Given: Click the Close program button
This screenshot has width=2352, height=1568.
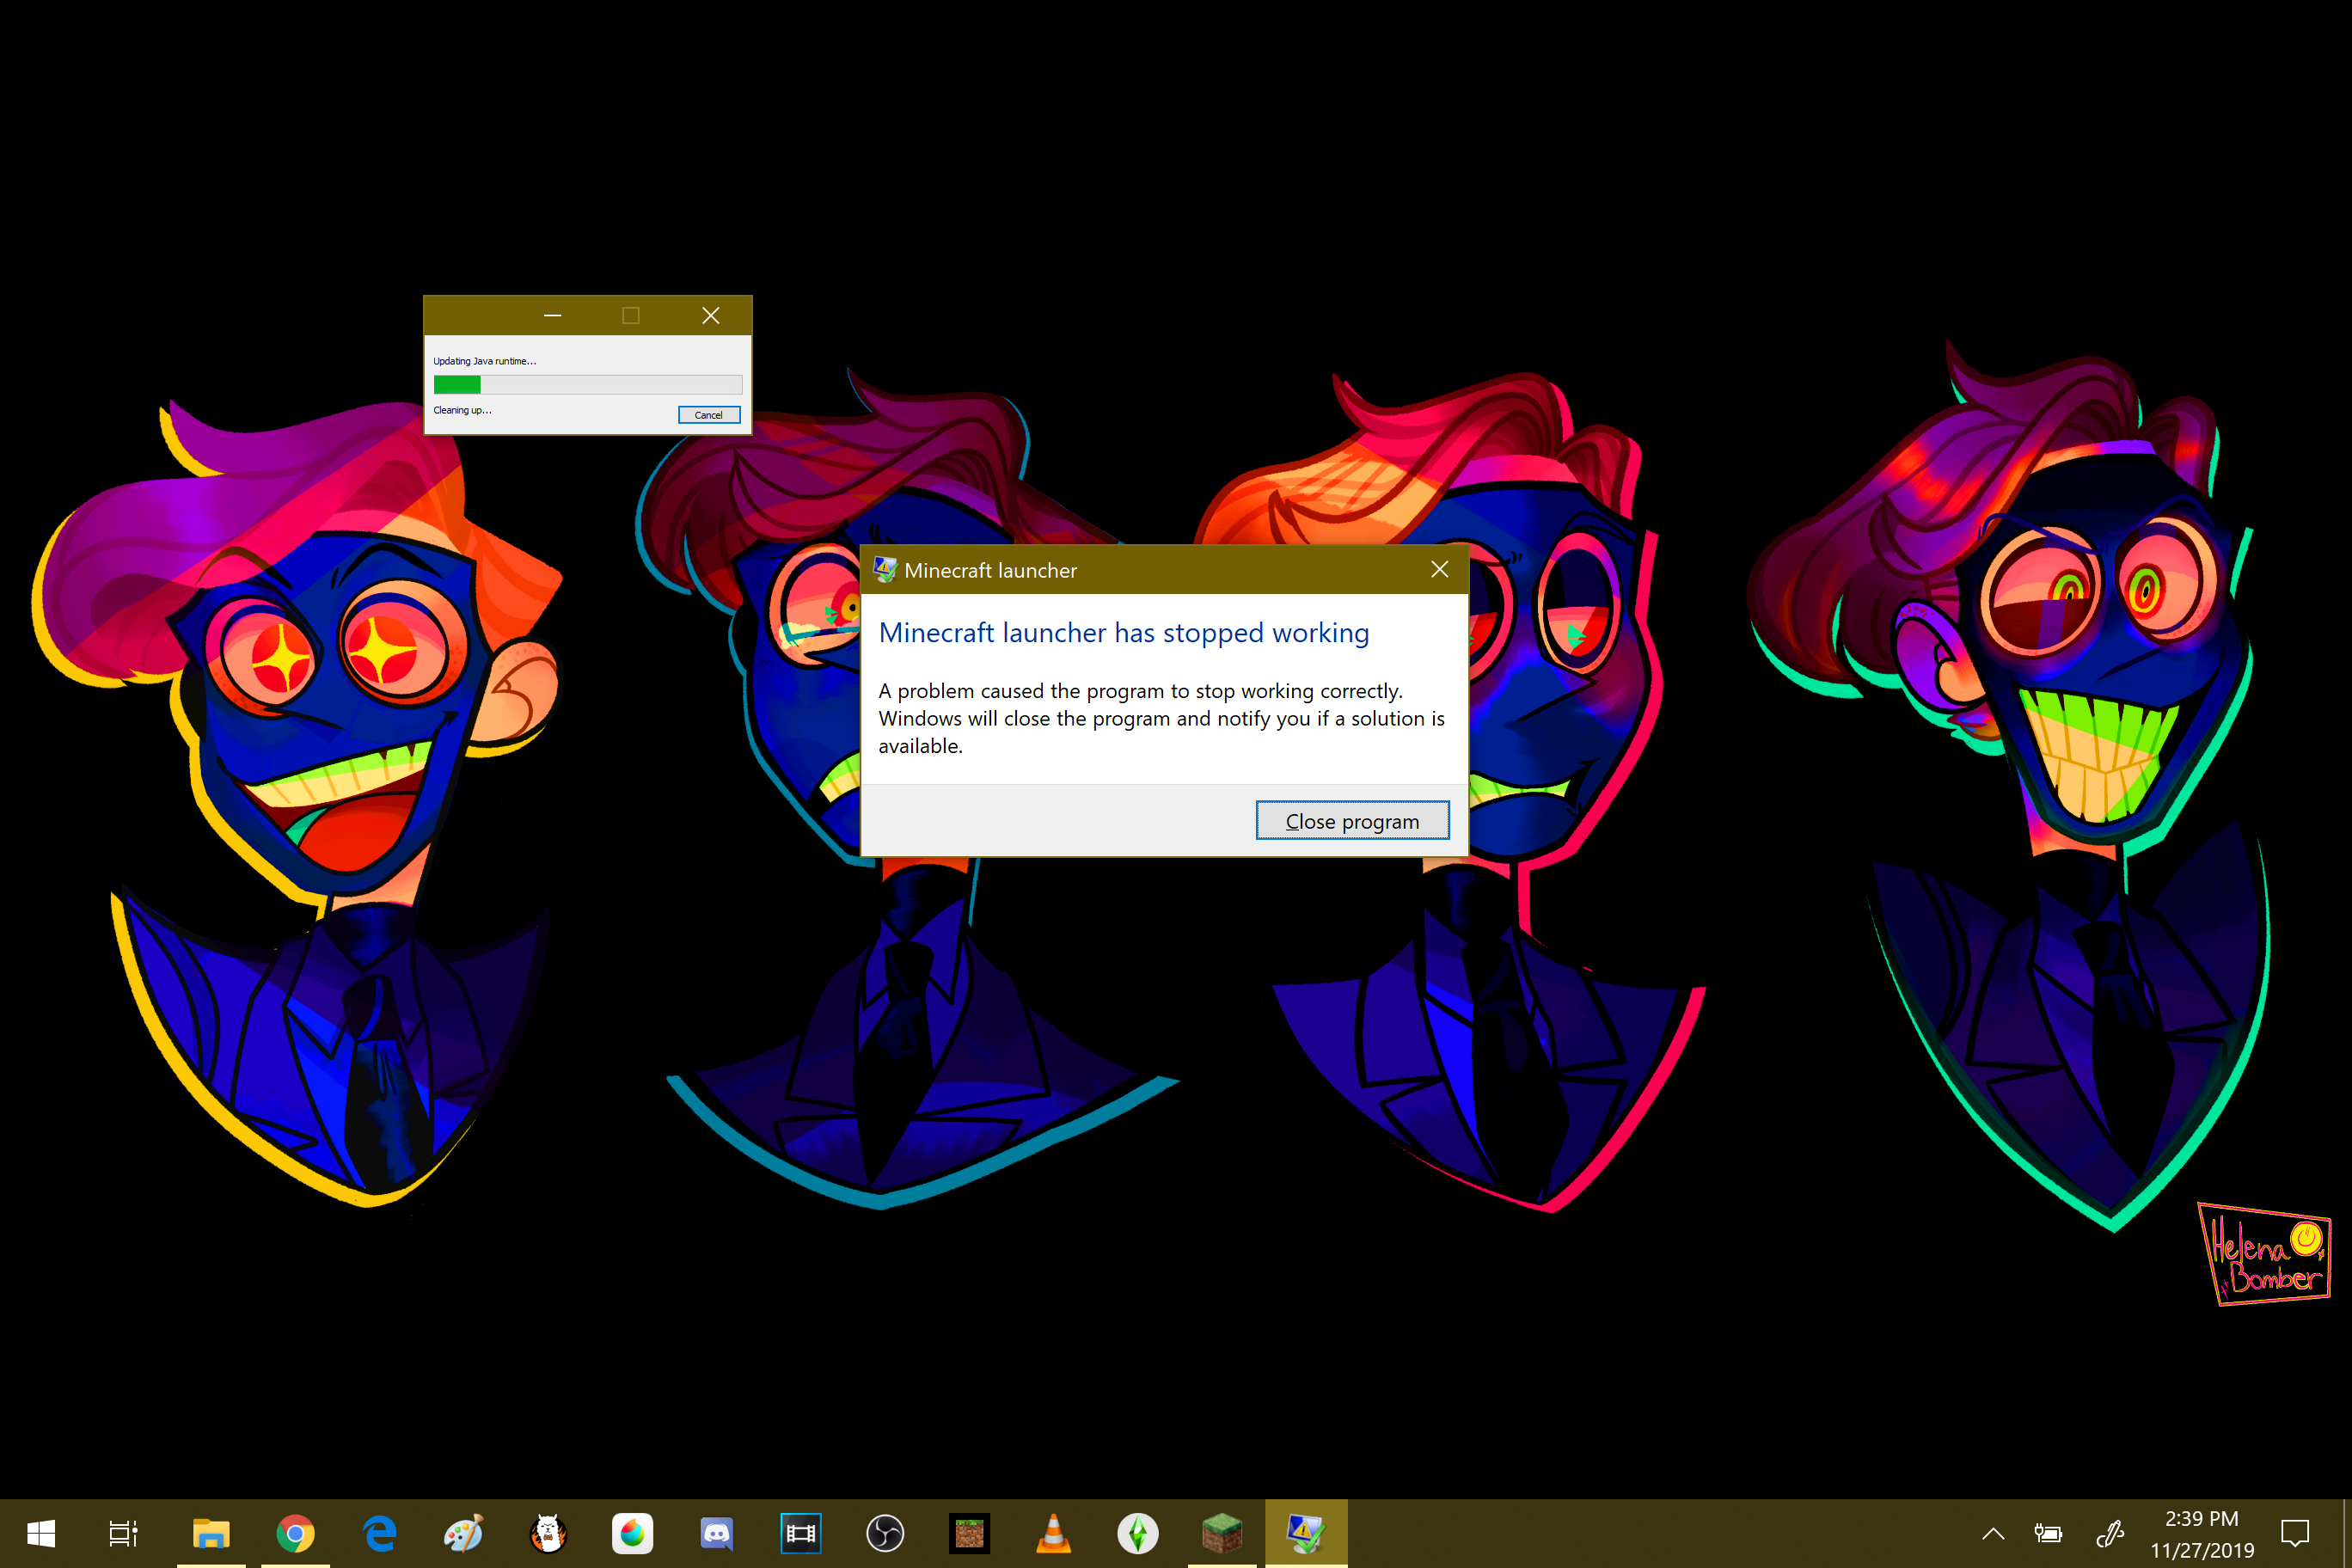Looking at the screenshot, I should [1352, 821].
